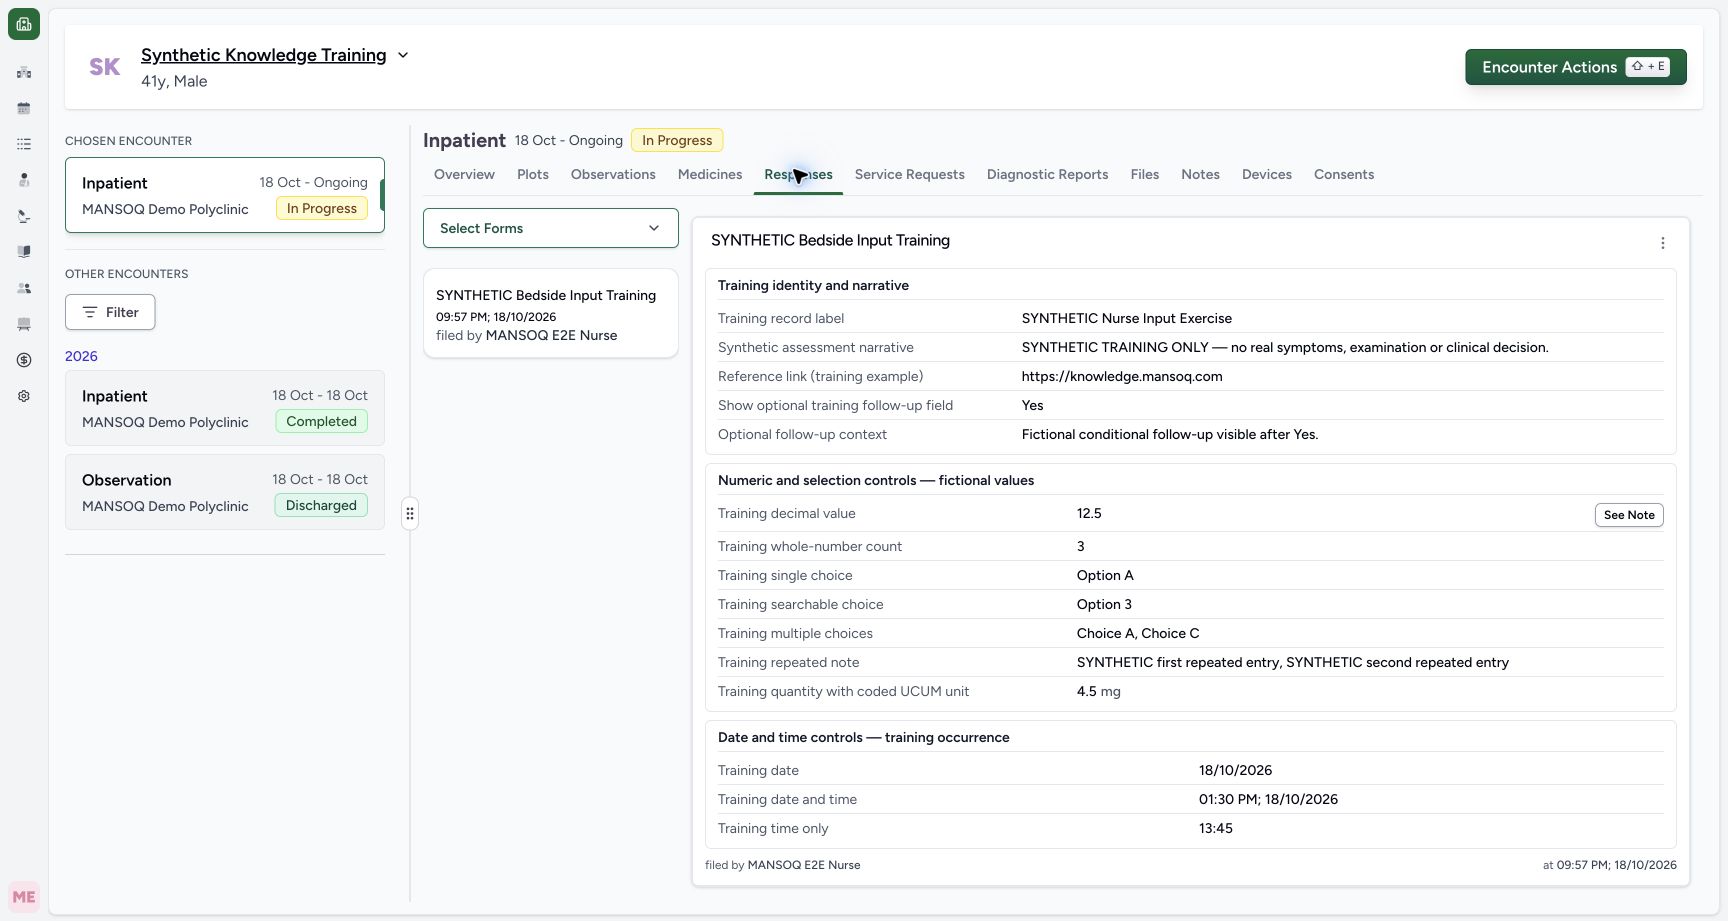Switch to the Observations tab
1728x921 pixels.
(613, 174)
